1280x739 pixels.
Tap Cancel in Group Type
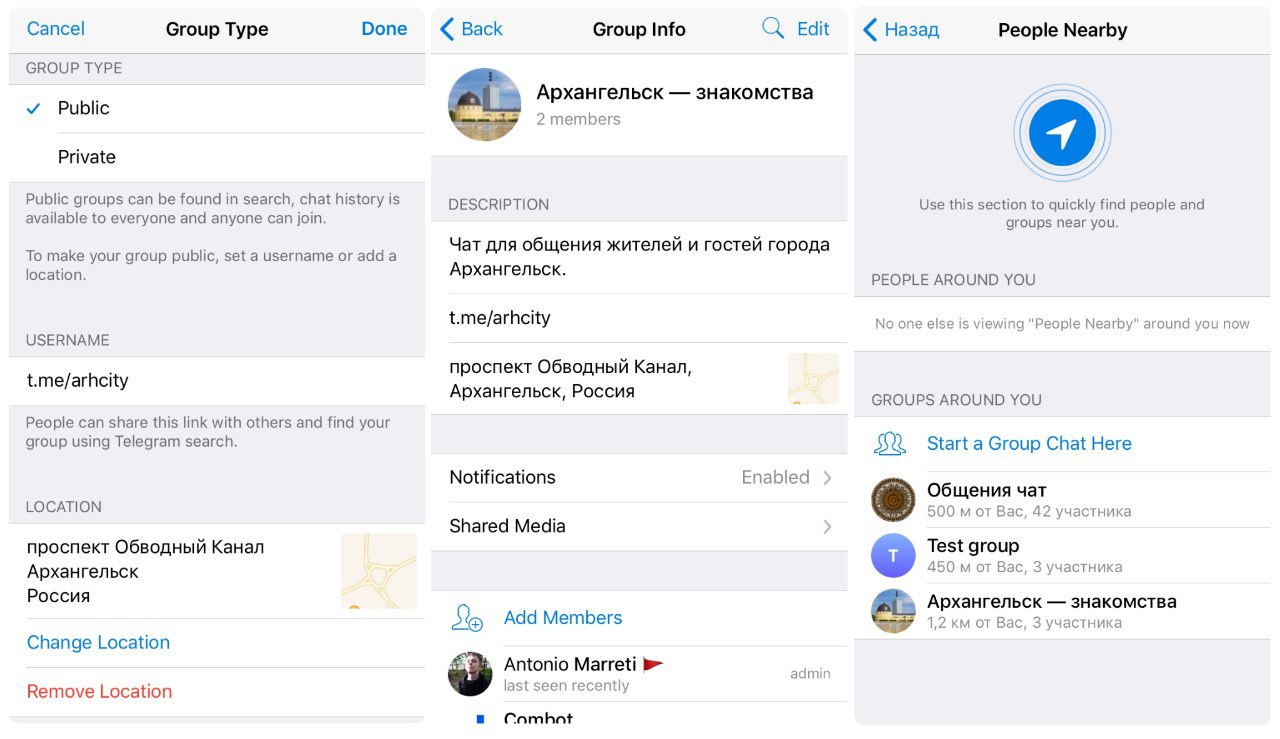56,29
